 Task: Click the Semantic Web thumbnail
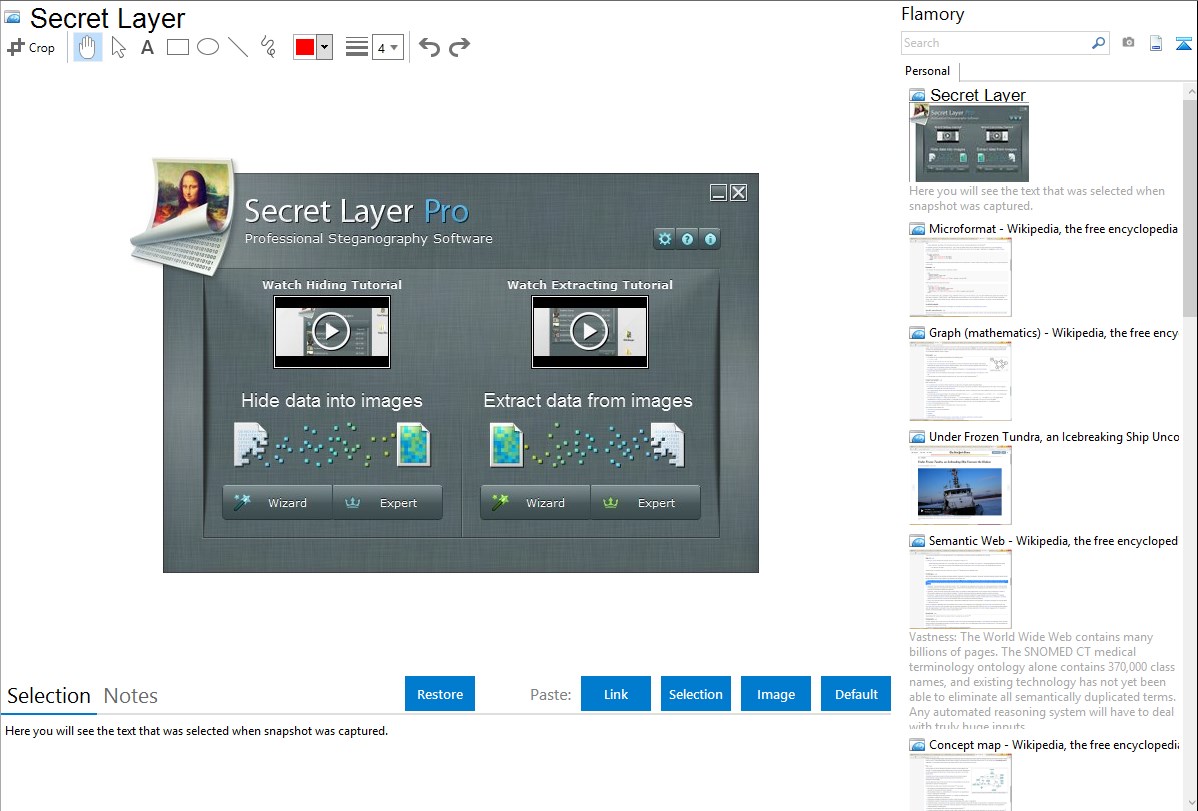(960, 589)
